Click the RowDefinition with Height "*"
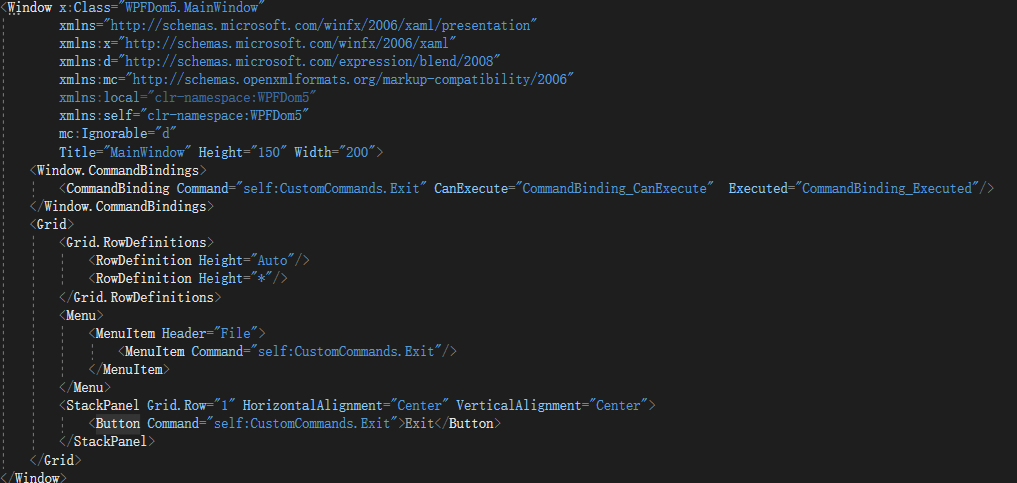Viewport: 1017px width, 483px height. tap(189, 278)
